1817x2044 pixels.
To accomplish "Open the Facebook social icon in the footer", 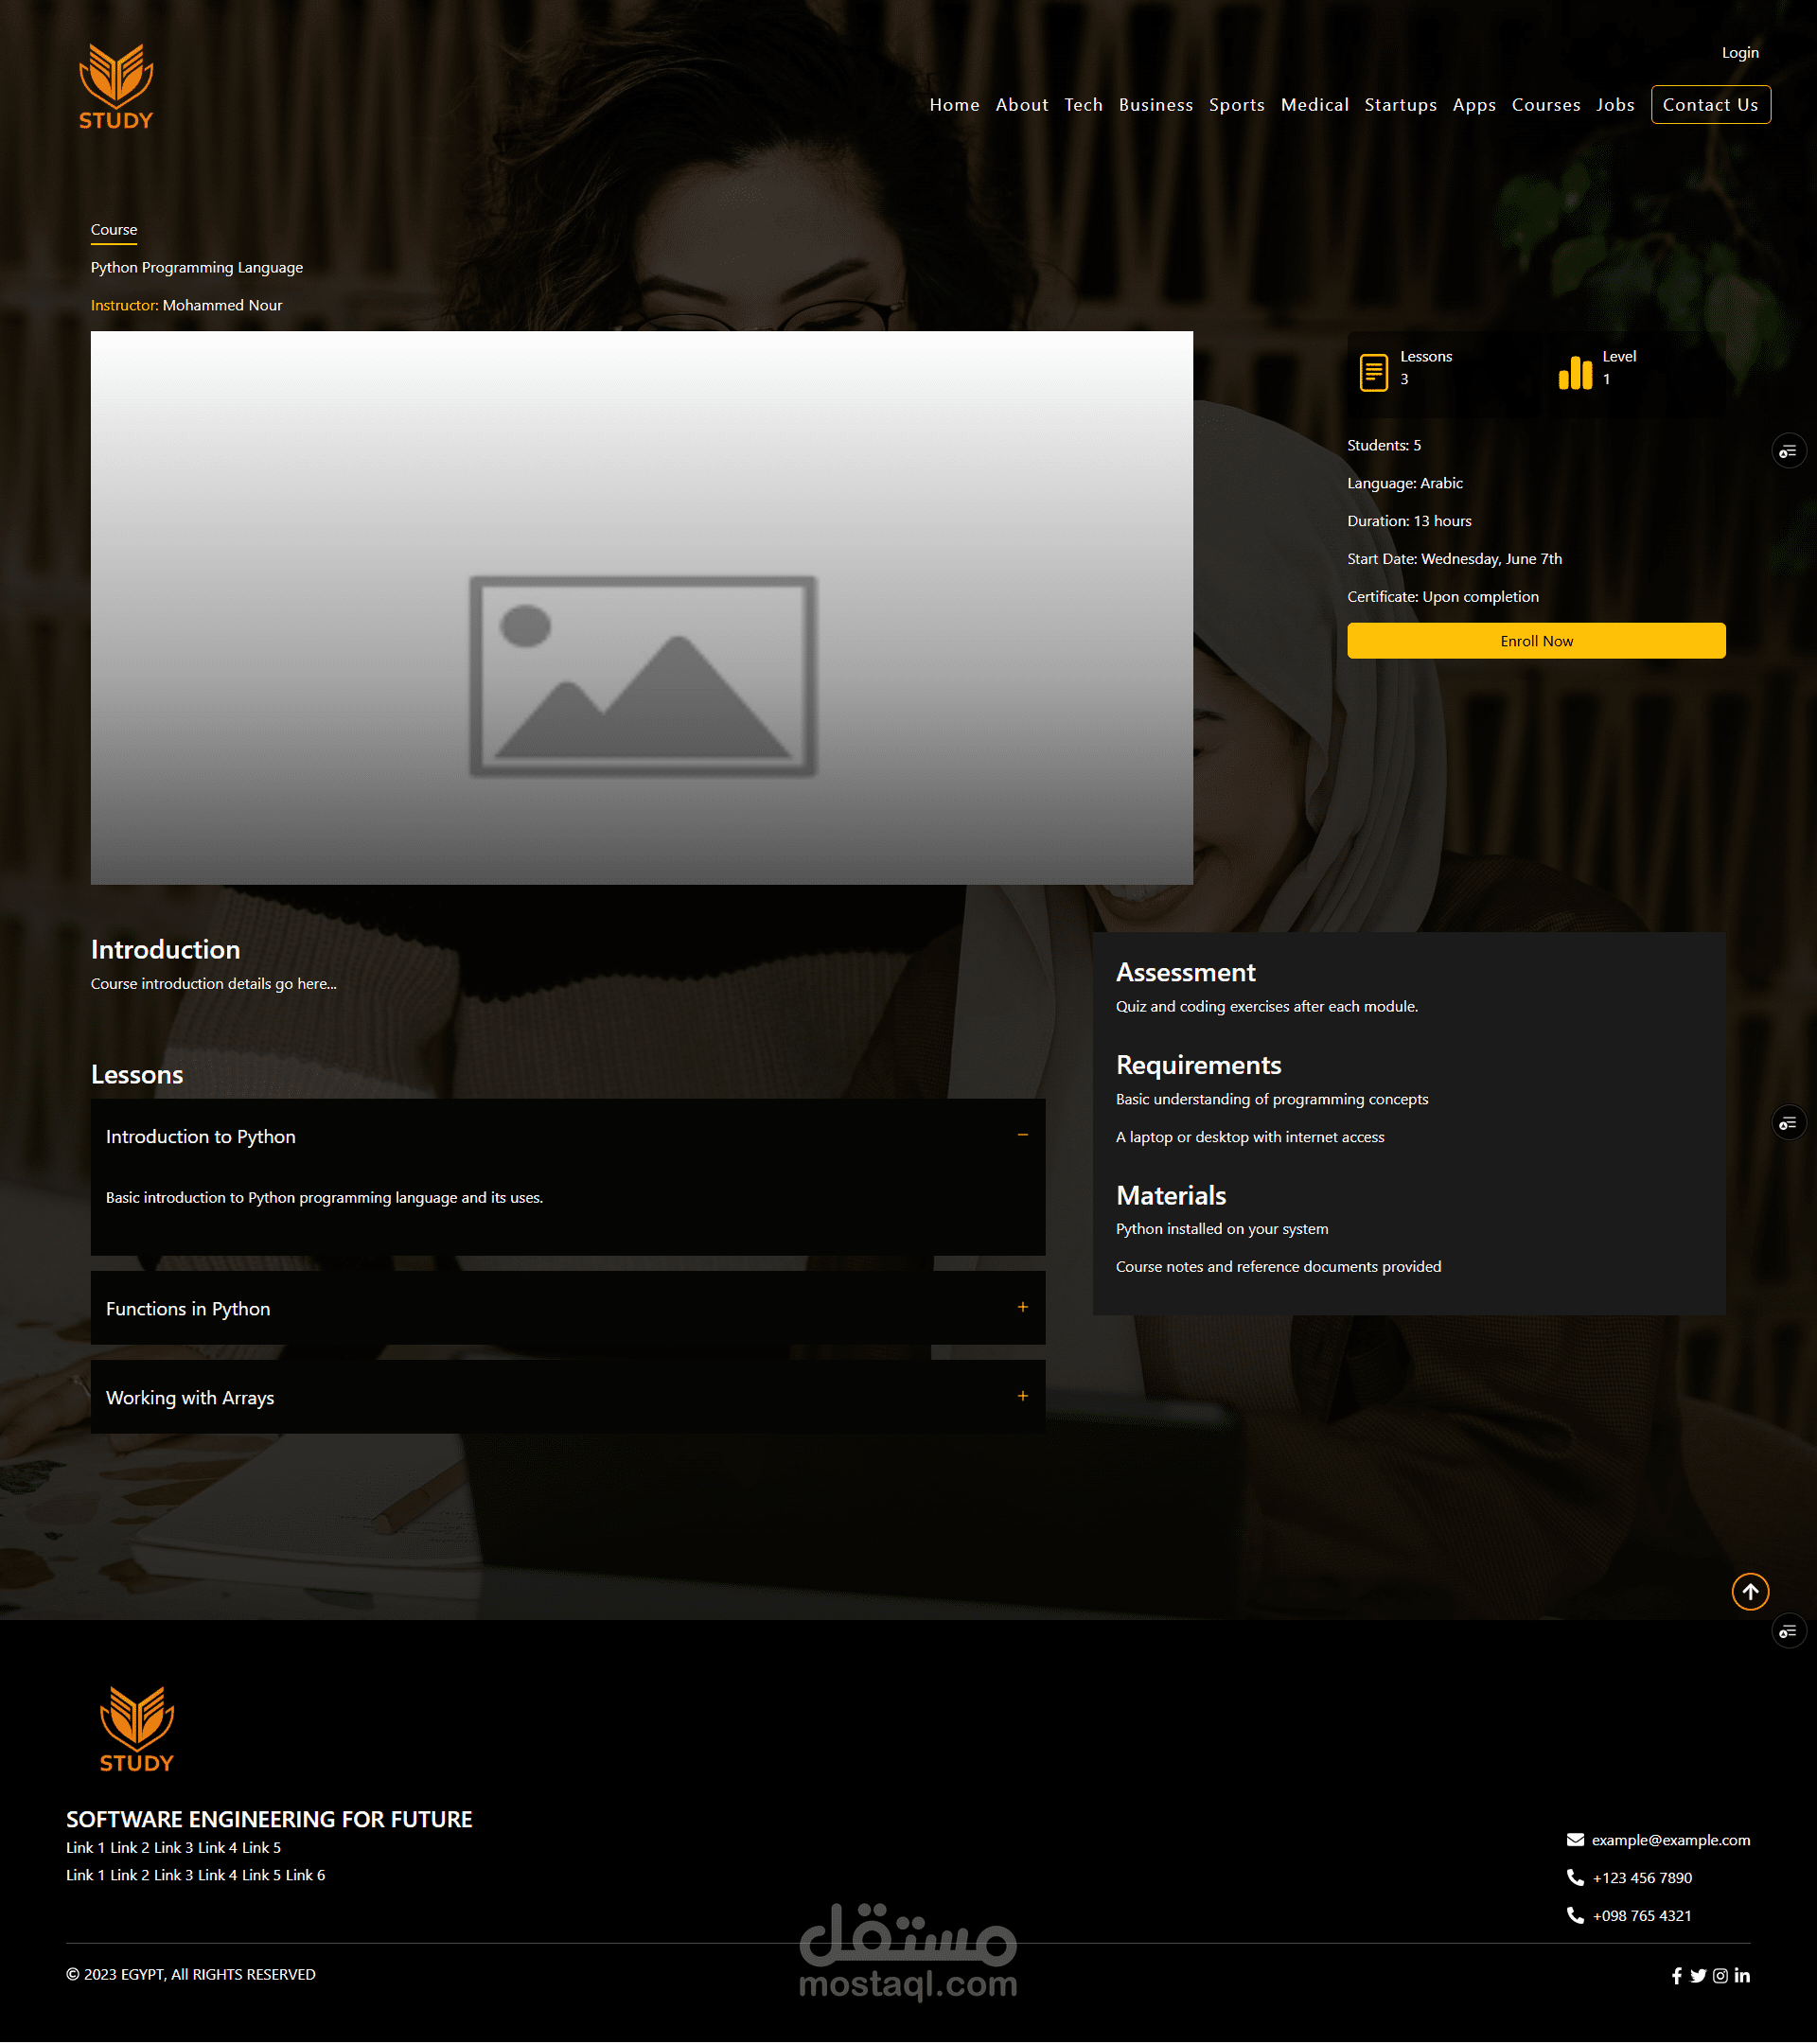I will click(1676, 1975).
